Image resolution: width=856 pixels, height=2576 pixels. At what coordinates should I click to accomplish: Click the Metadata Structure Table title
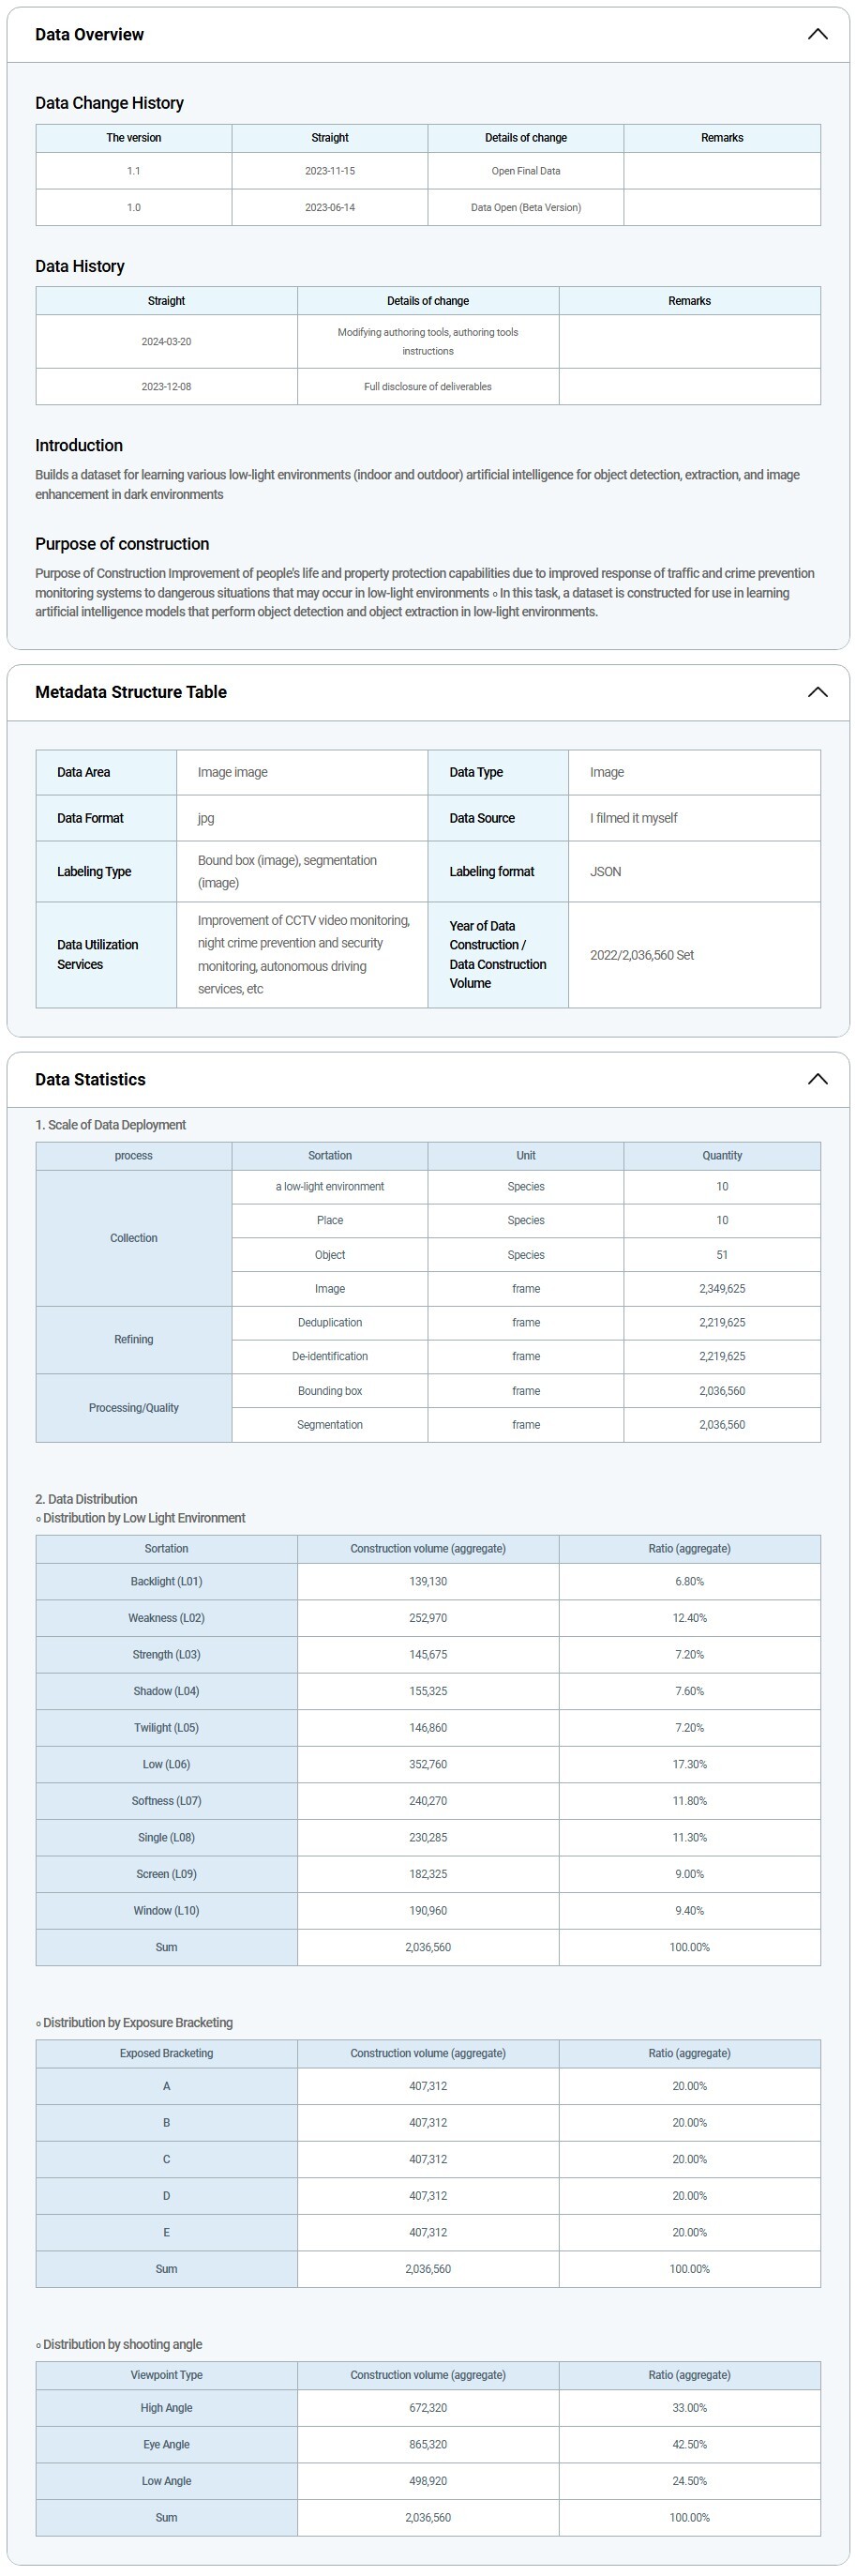click(x=130, y=692)
